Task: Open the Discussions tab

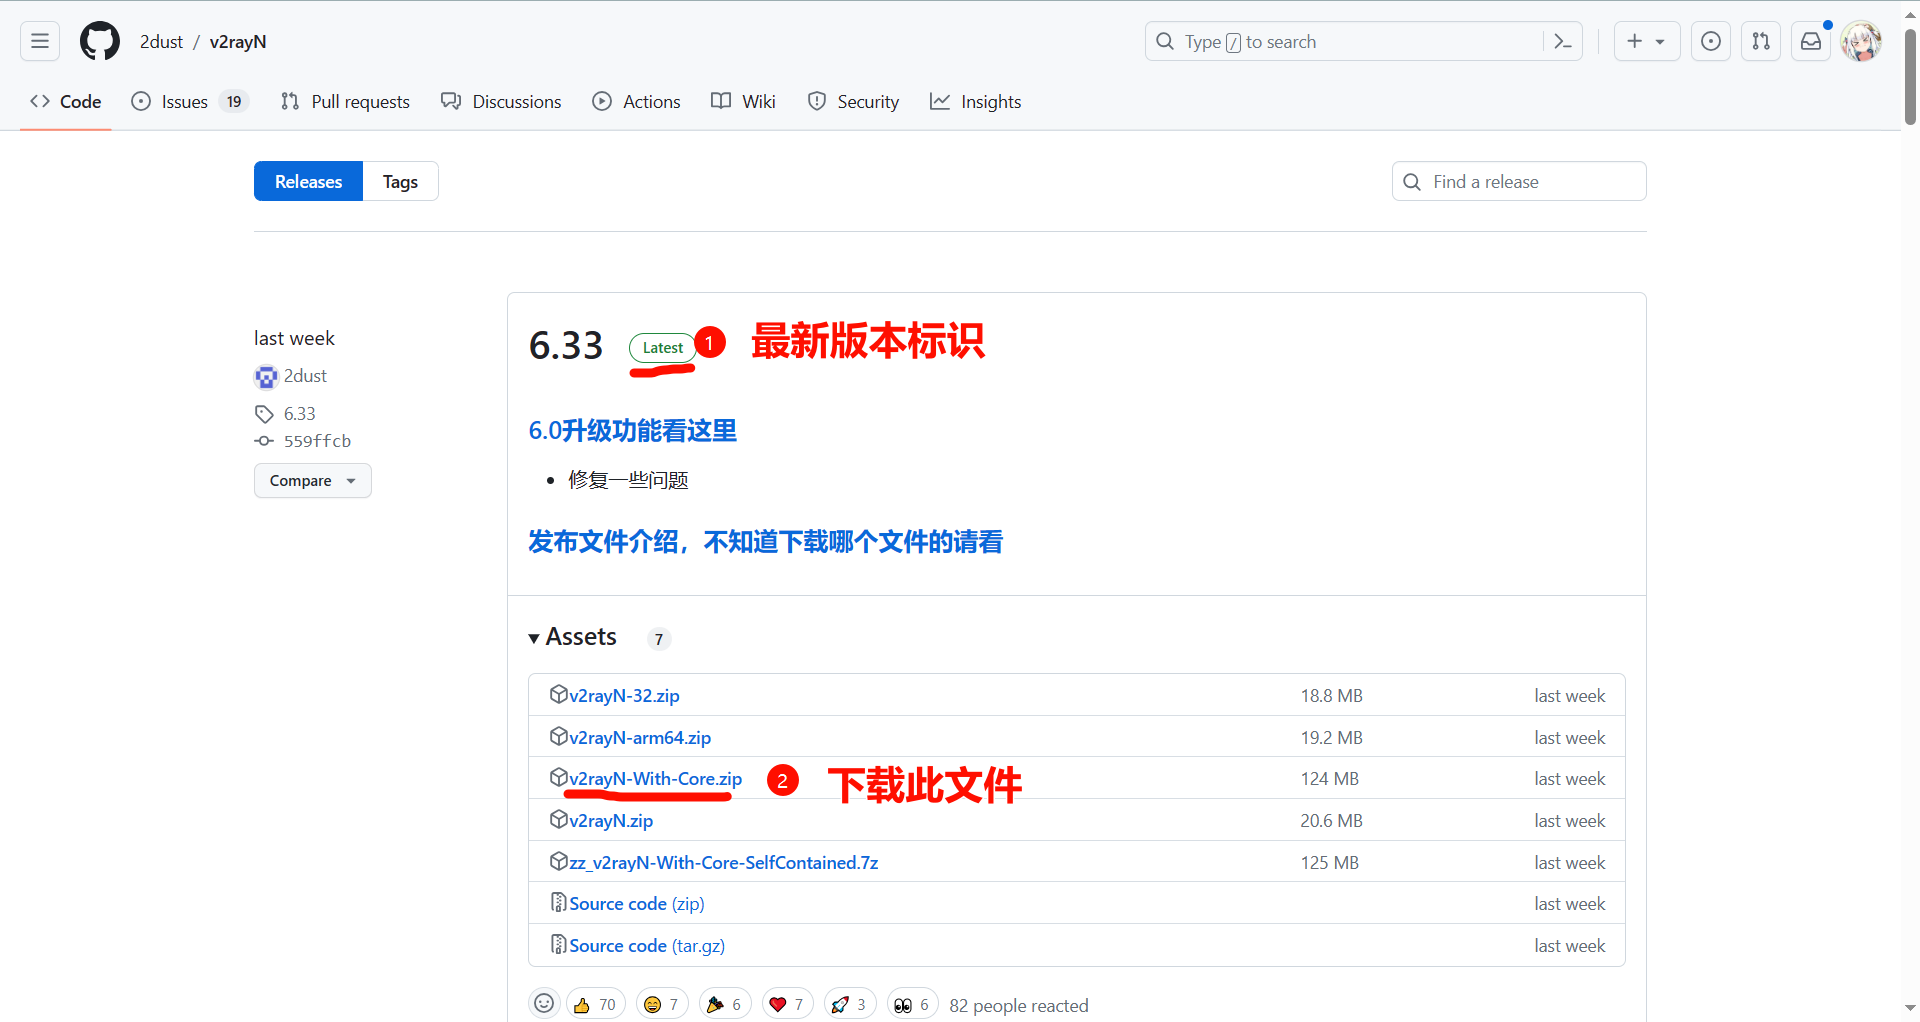Action: coord(502,101)
